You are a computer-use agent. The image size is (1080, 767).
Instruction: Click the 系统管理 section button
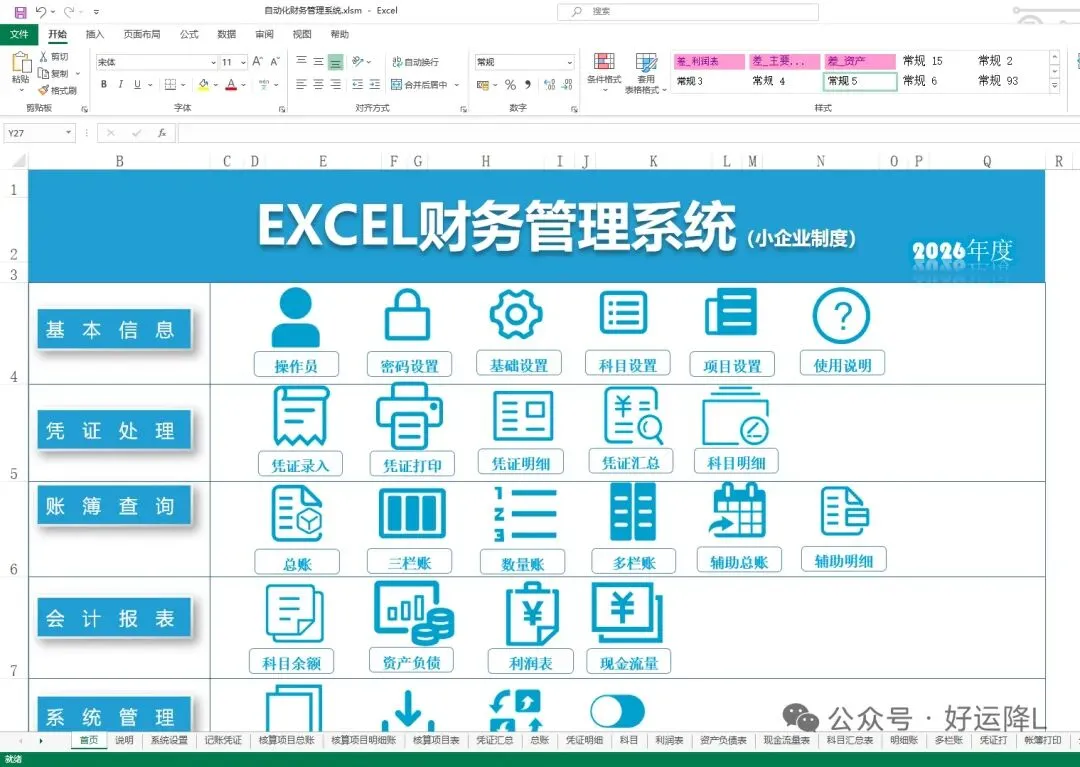[114, 716]
